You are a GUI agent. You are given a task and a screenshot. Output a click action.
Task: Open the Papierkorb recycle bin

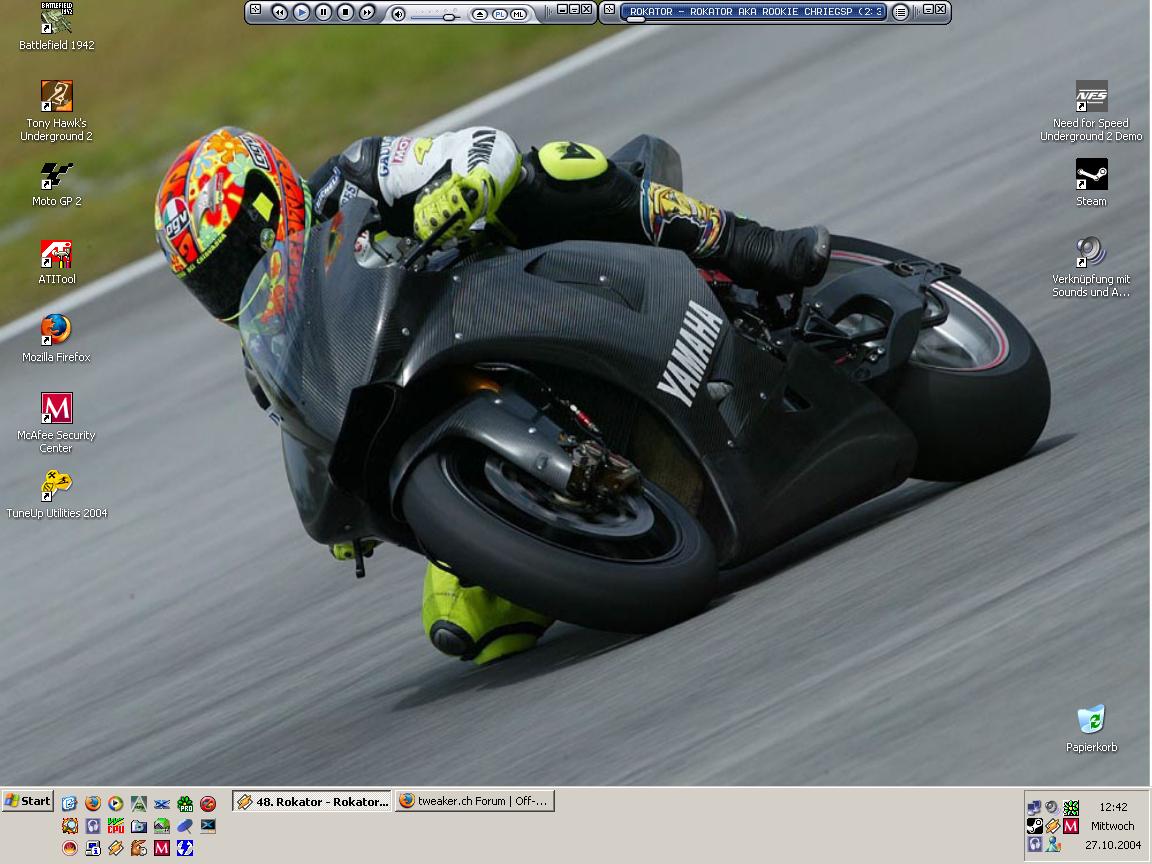coord(1091,720)
